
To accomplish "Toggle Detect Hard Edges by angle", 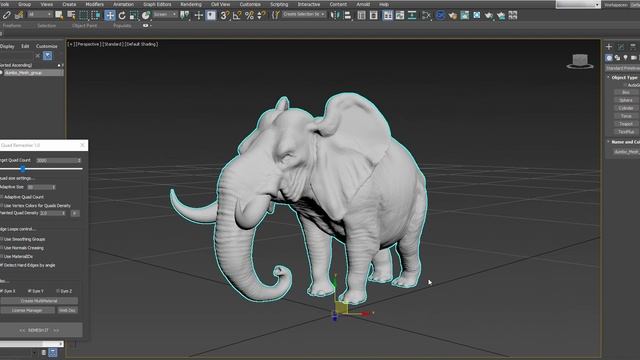I will [2, 265].
